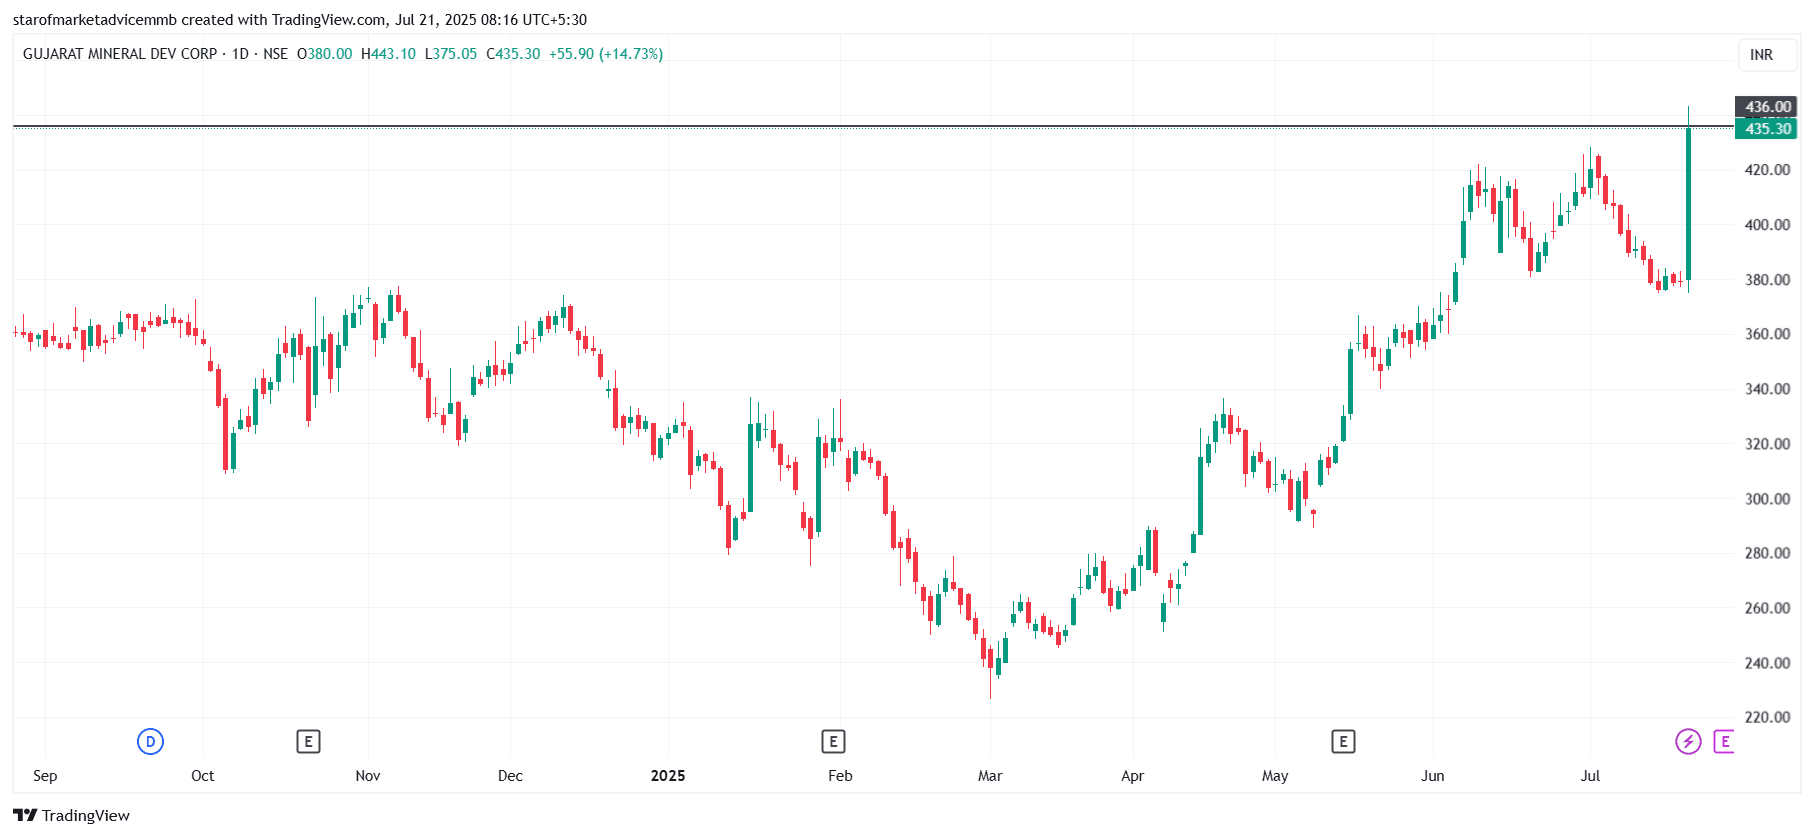Viewport: 1814px width, 837px height.
Task: Click the Jun label on time axis
Action: [1433, 776]
